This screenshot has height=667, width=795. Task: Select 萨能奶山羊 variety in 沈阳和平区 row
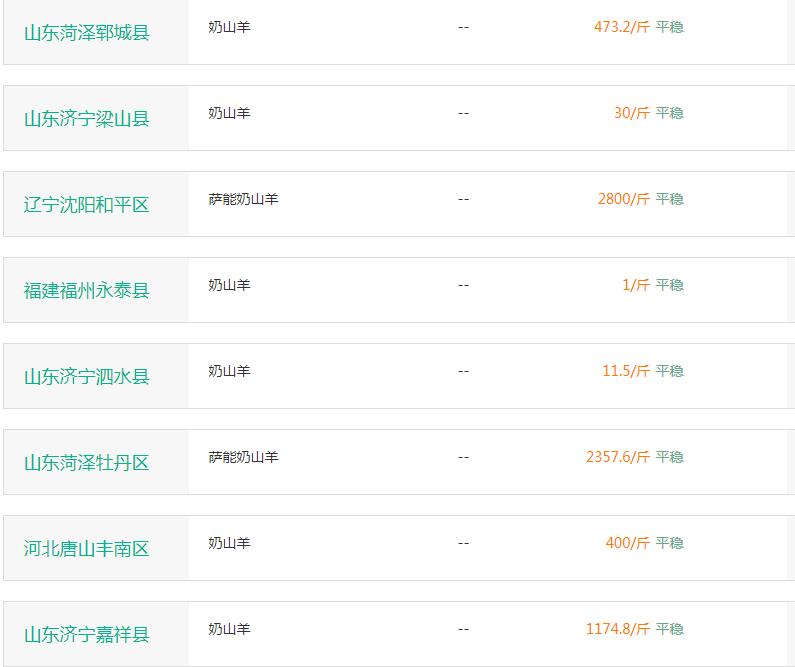coord(243,199)
